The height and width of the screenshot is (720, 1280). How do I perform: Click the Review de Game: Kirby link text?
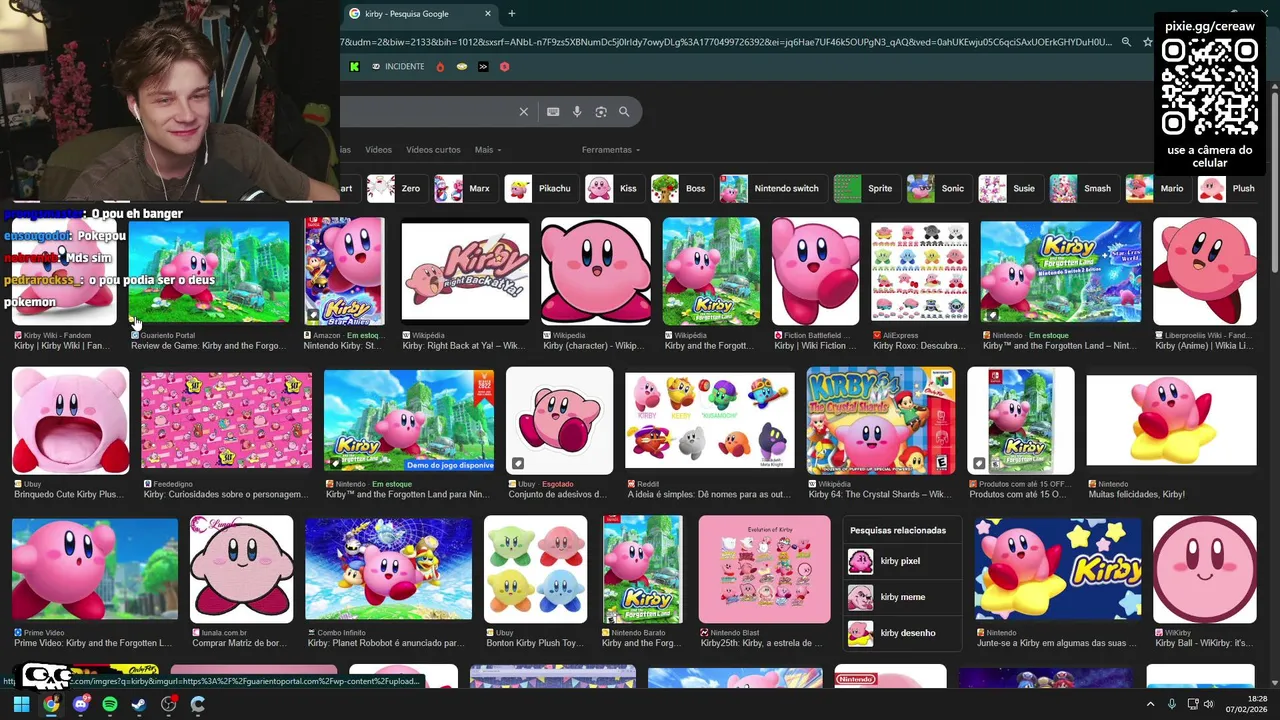[x=208, y=346]
